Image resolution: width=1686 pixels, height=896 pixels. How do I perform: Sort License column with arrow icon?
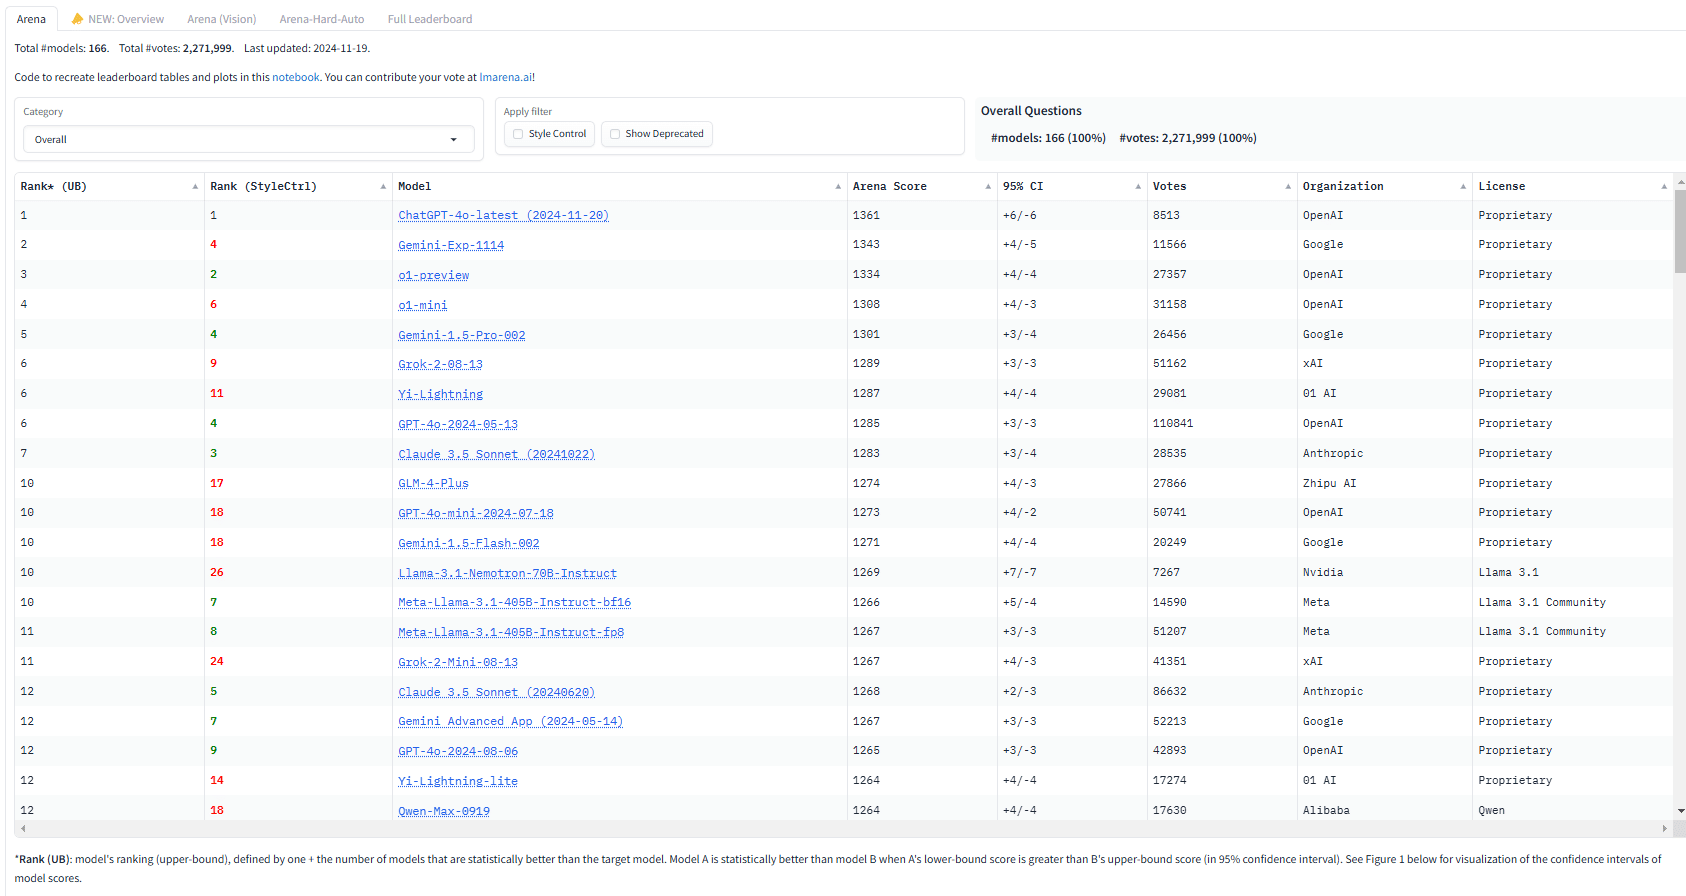coord(1664,187)
